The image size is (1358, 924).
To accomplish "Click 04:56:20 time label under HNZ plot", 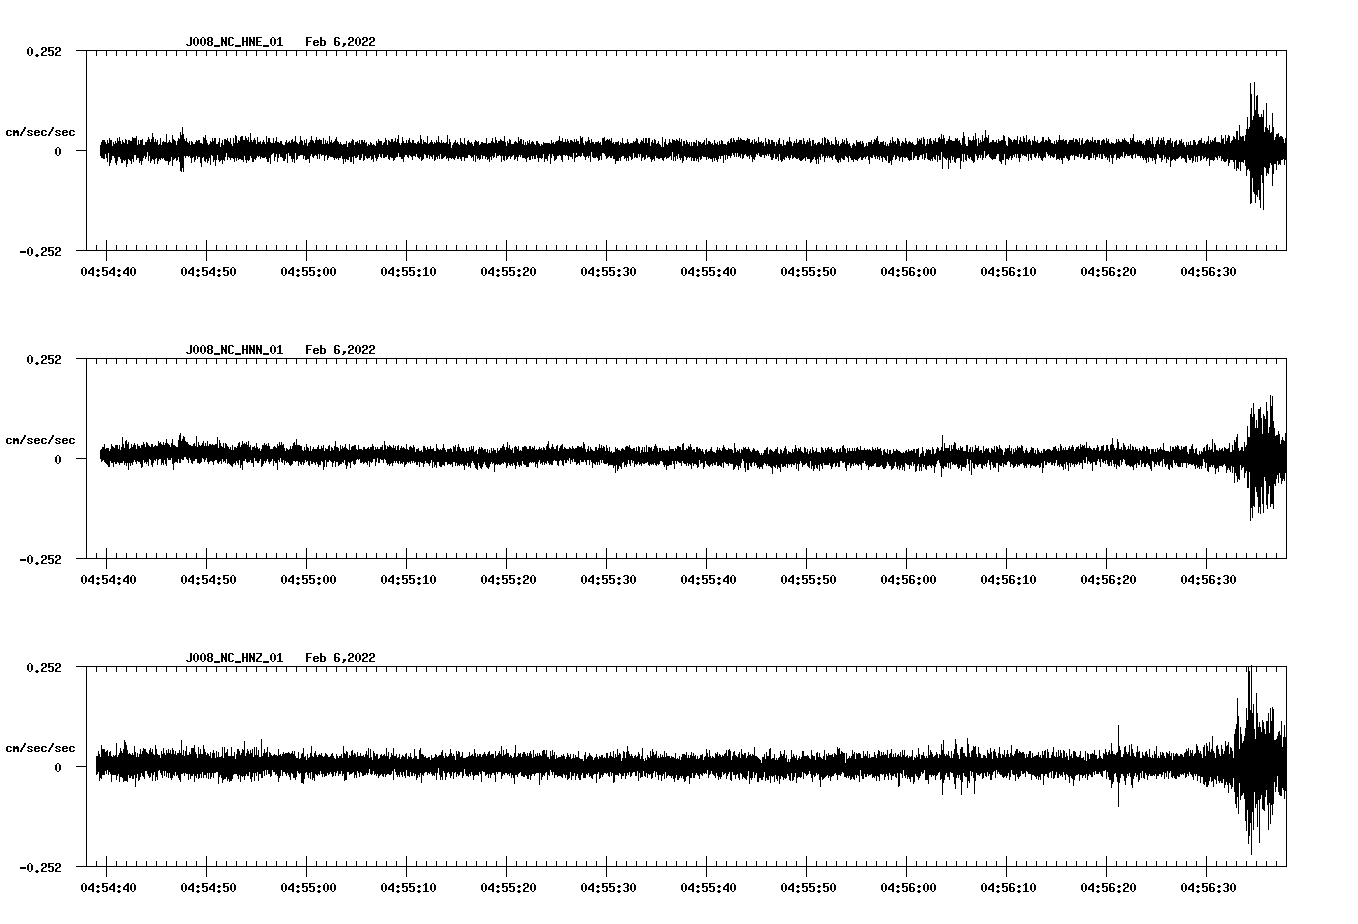I will click(x=1108, y=888).
